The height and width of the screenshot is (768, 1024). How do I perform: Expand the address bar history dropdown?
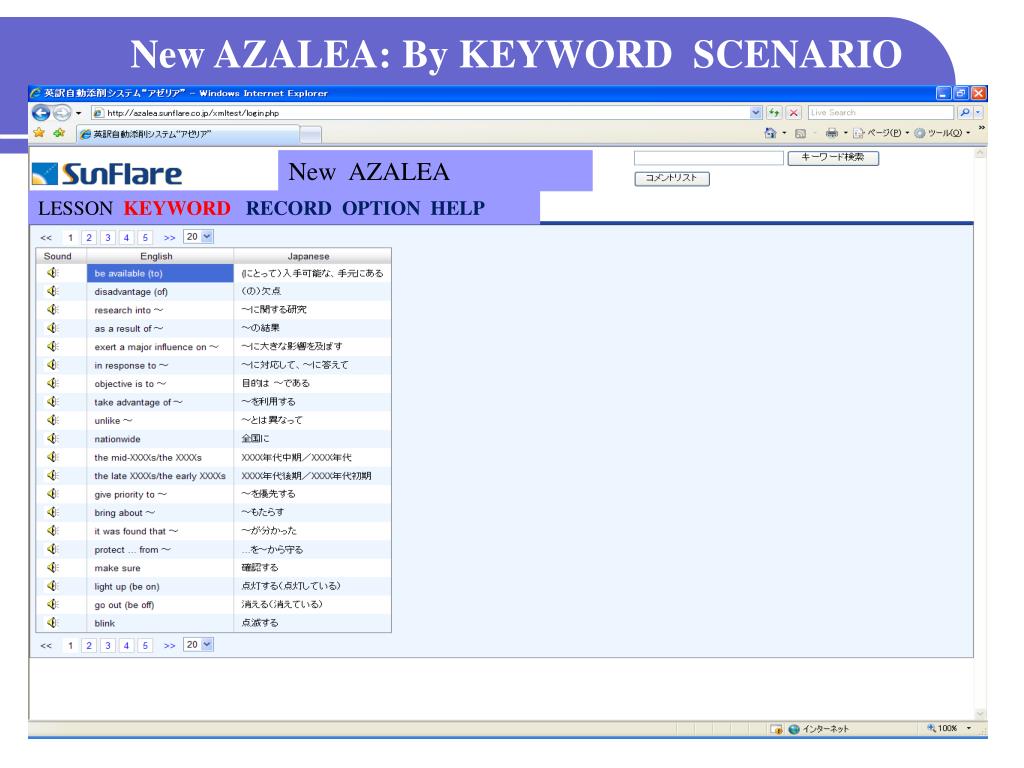(756, 112)
